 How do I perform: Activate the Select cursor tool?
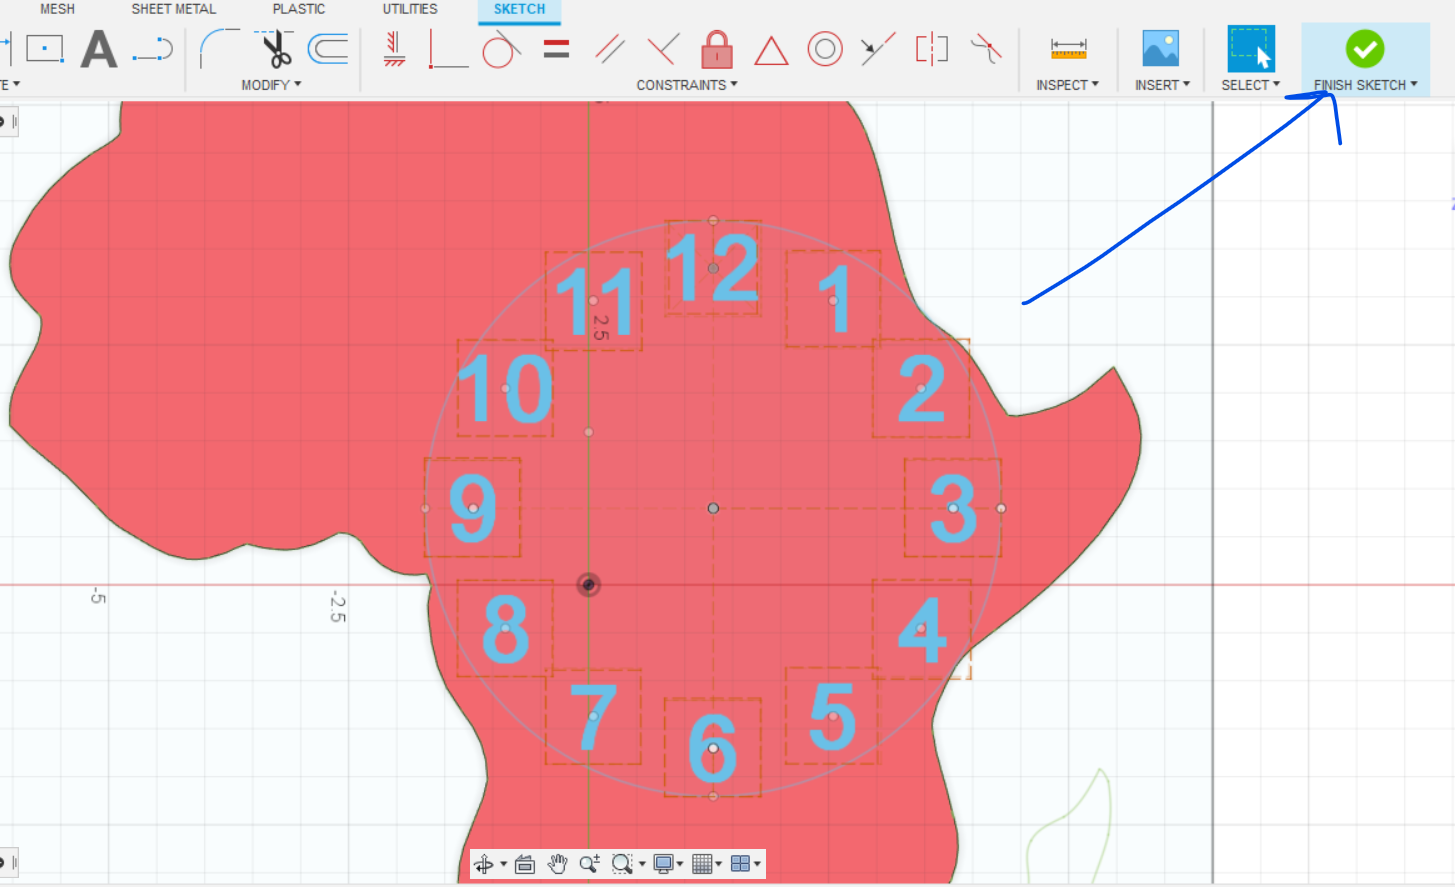coord(1251,48)
